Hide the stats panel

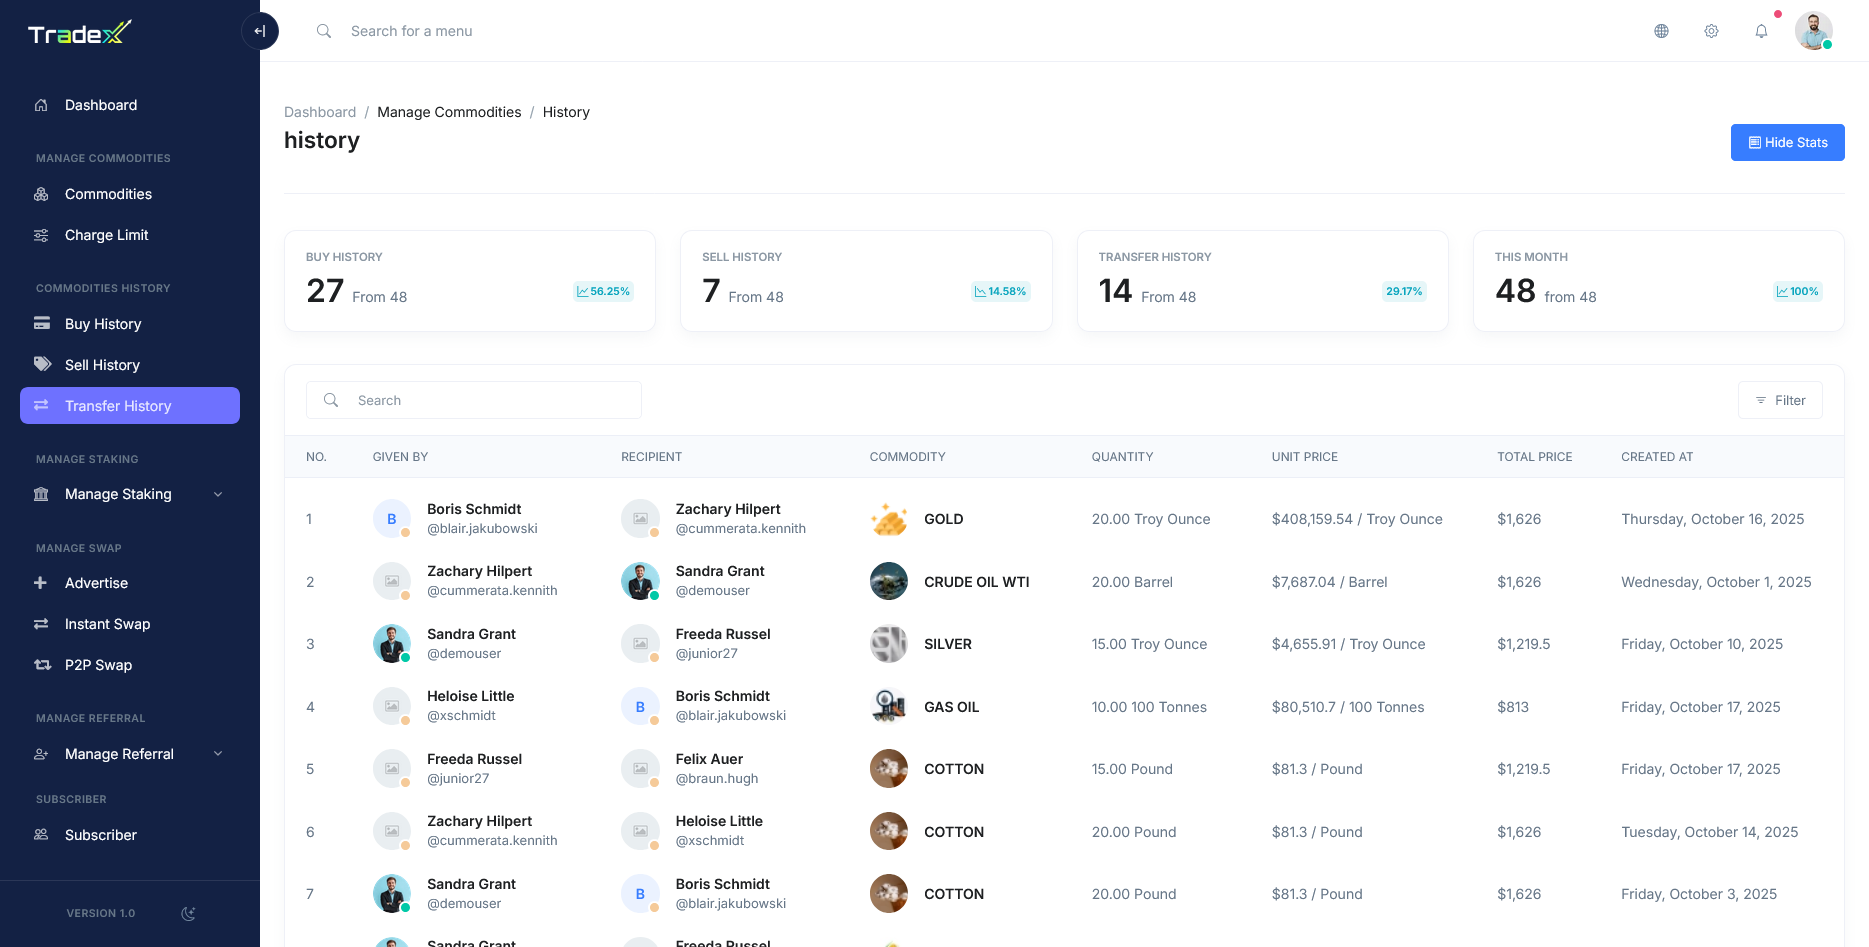(1787, 142)
